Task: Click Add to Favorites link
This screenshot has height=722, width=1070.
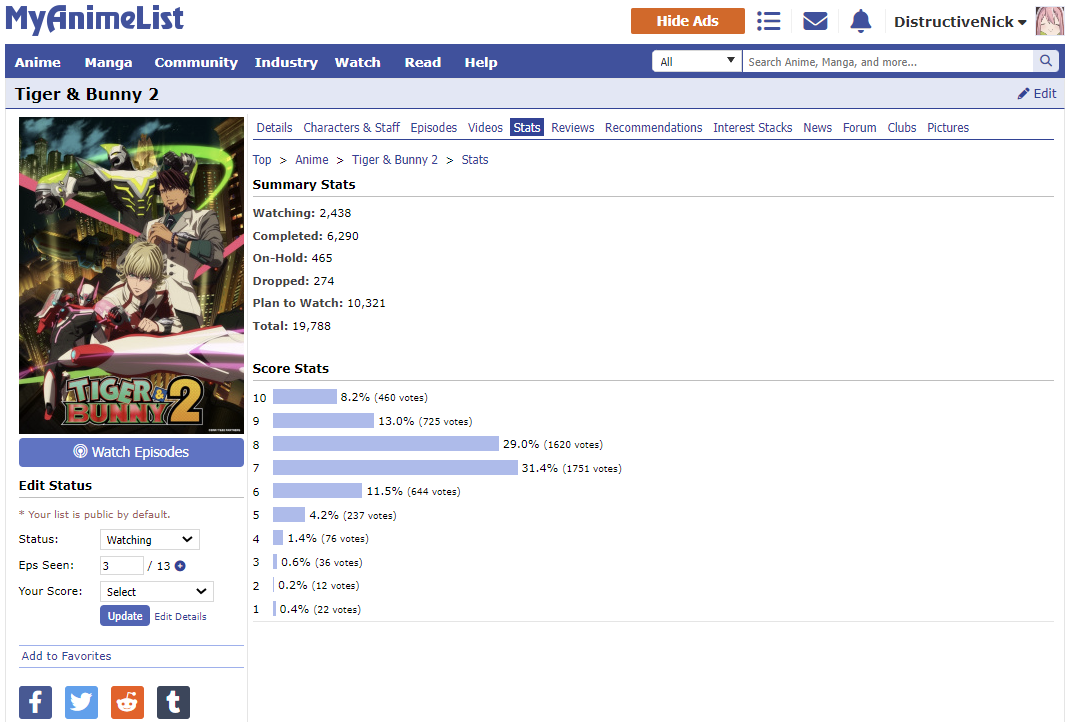Action: [66, 656]
